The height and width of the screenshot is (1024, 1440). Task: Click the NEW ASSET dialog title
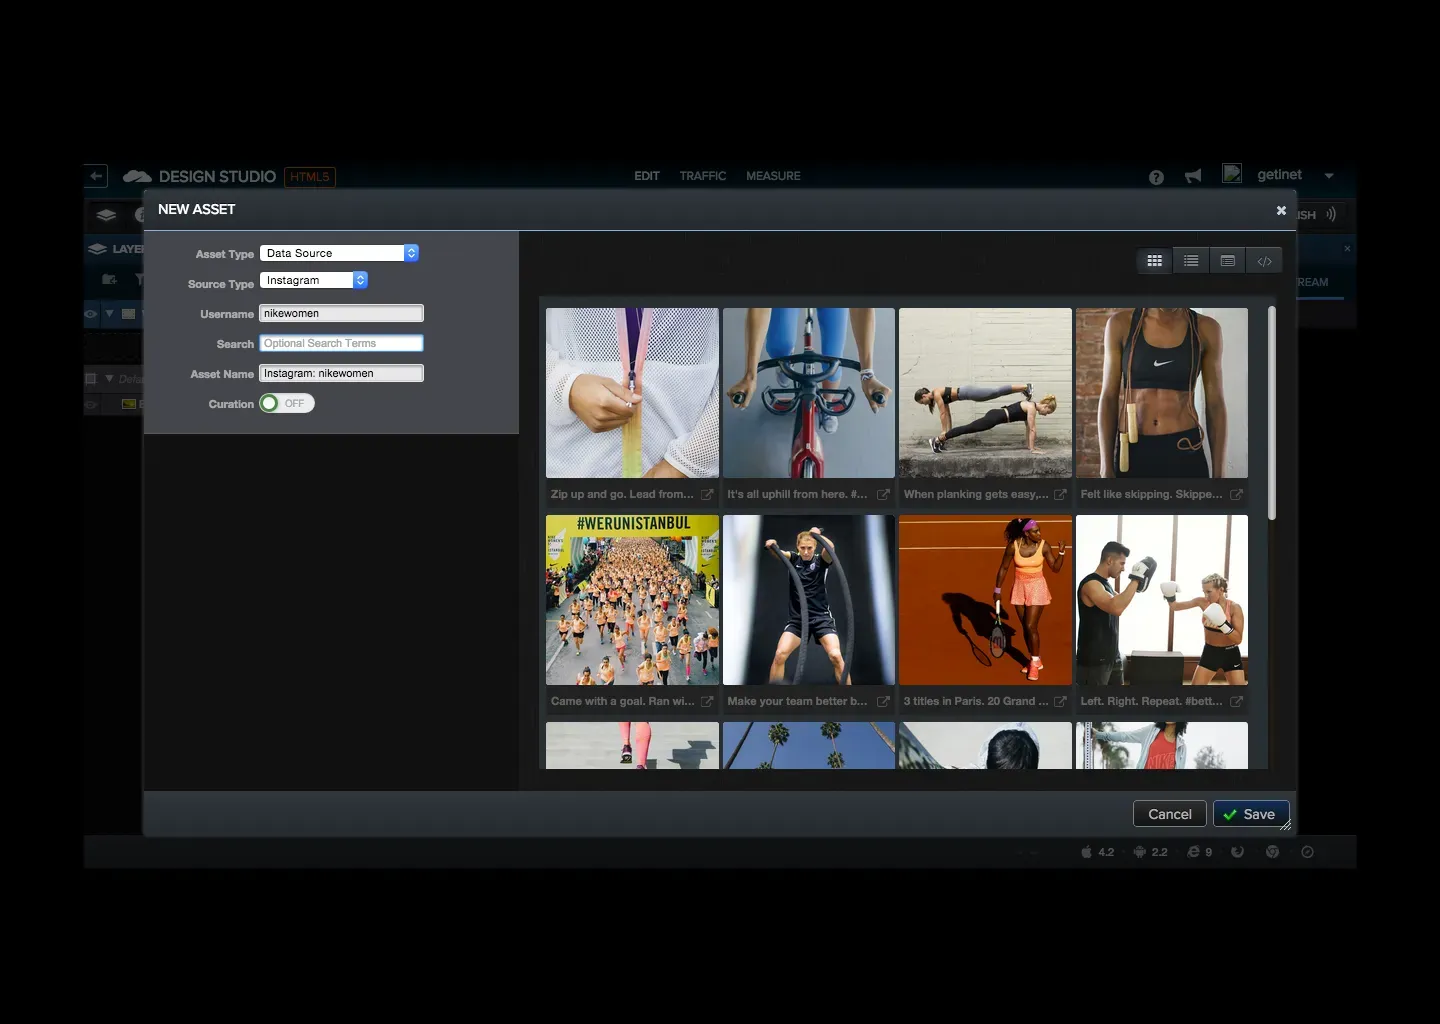tap(197, 209)
